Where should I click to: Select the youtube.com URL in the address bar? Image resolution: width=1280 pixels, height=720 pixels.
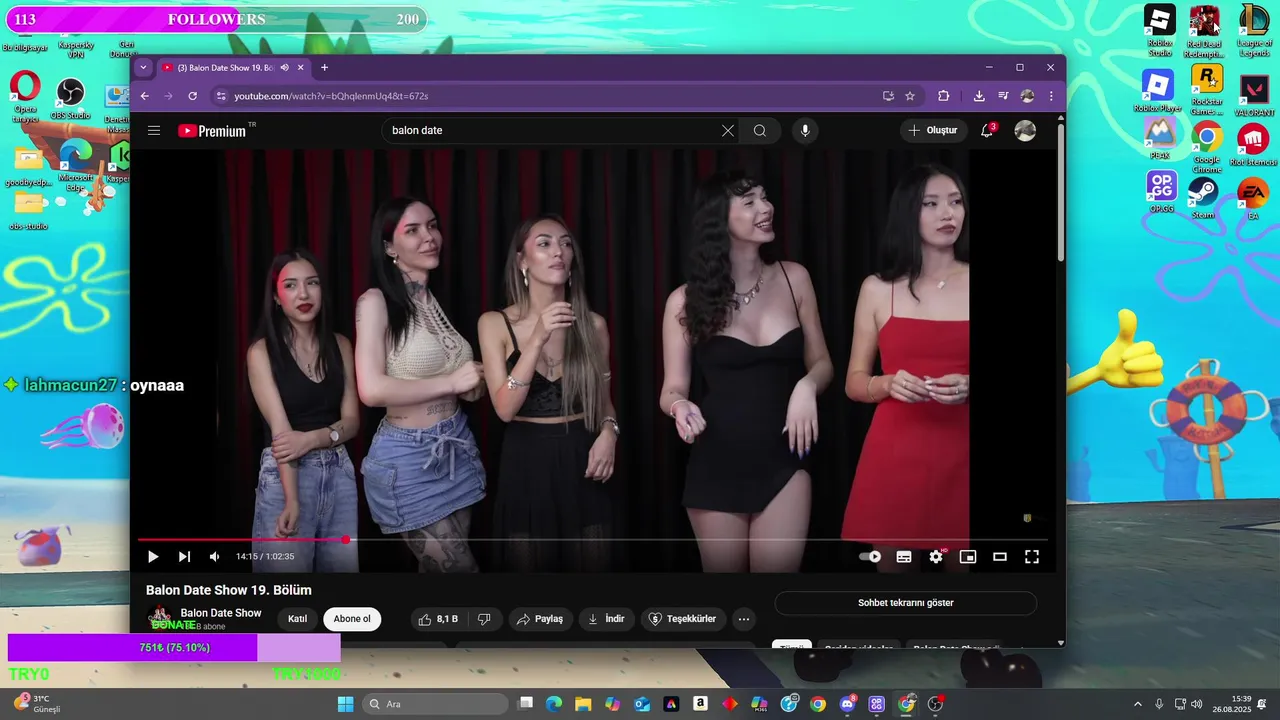[x=331, y=96]
